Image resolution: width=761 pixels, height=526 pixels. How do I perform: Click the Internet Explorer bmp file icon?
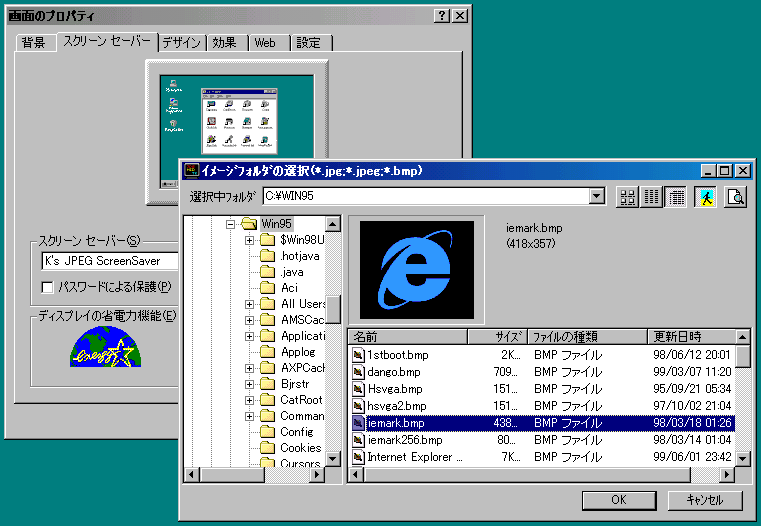tap(358, 457)
